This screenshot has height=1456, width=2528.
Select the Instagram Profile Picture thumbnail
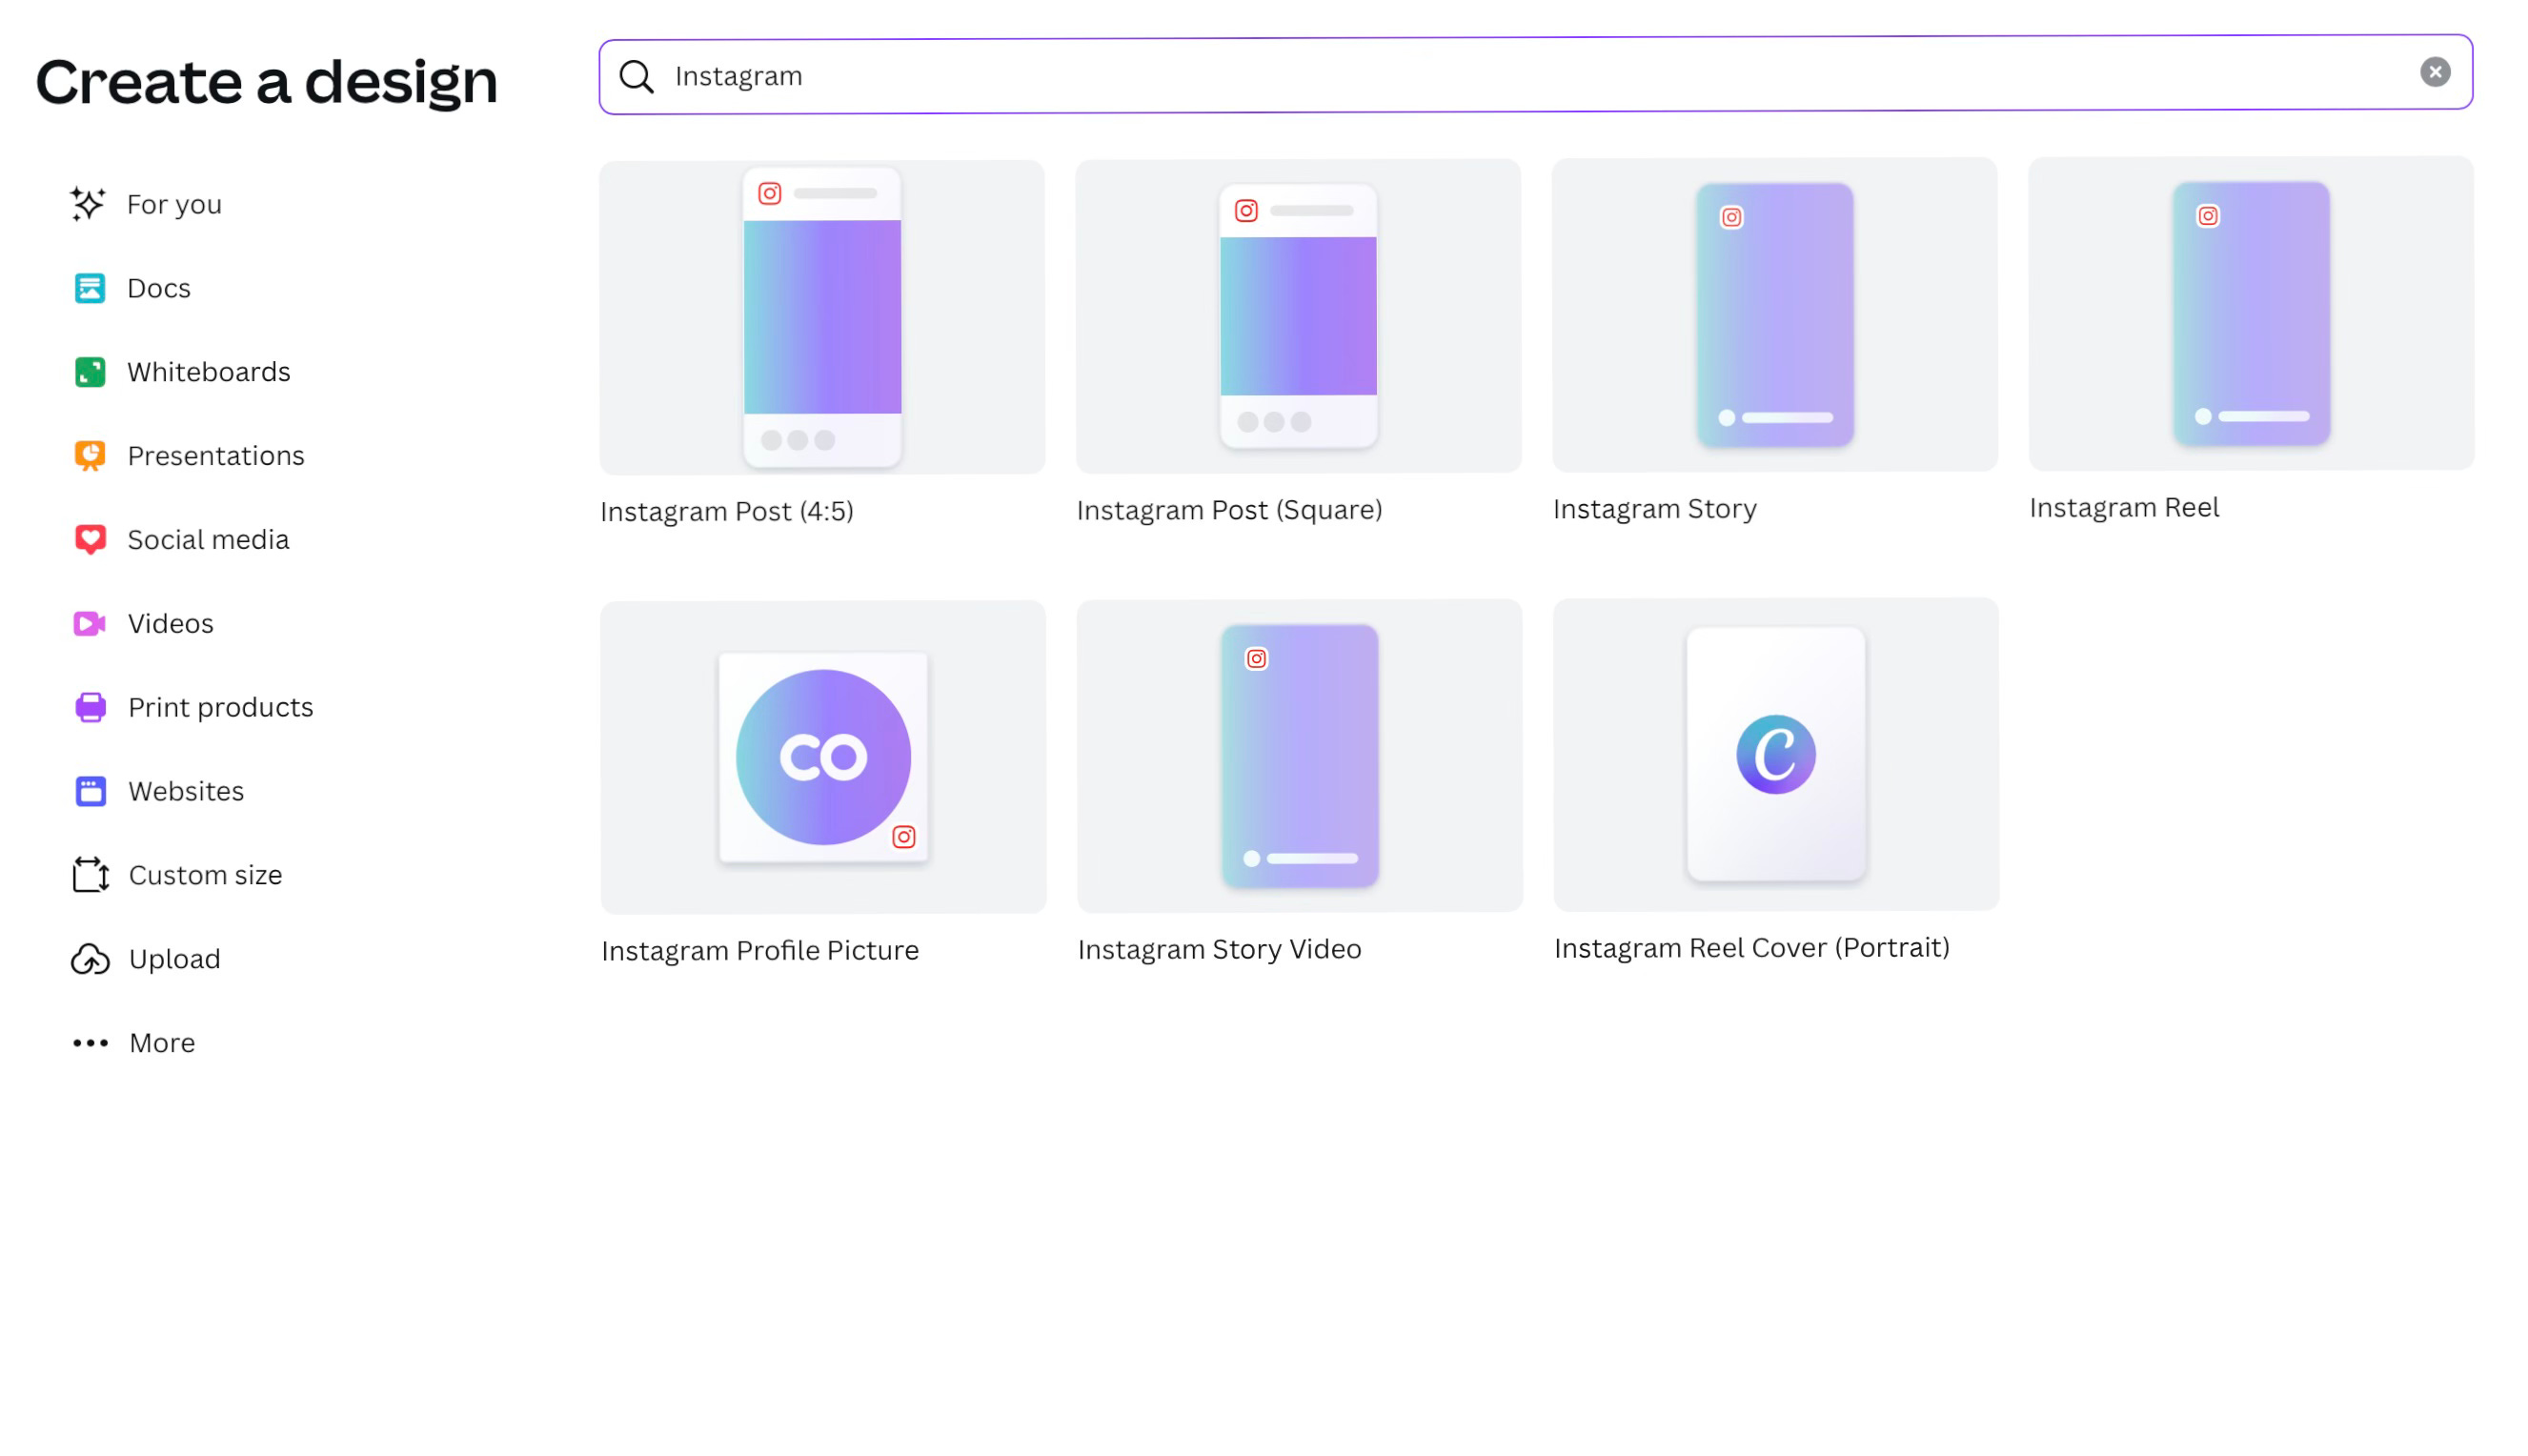pyautogui.click(x=823, y=757)
